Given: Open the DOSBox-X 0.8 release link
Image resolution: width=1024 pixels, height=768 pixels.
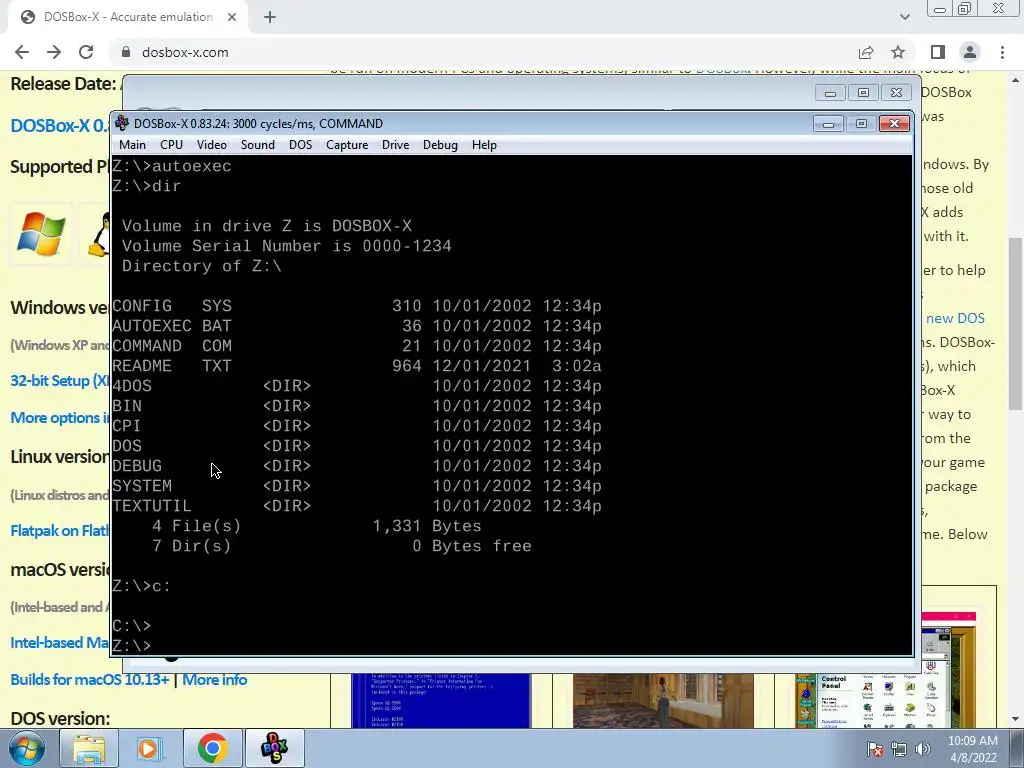Looking at the screenshot, I should coord(59,125).
